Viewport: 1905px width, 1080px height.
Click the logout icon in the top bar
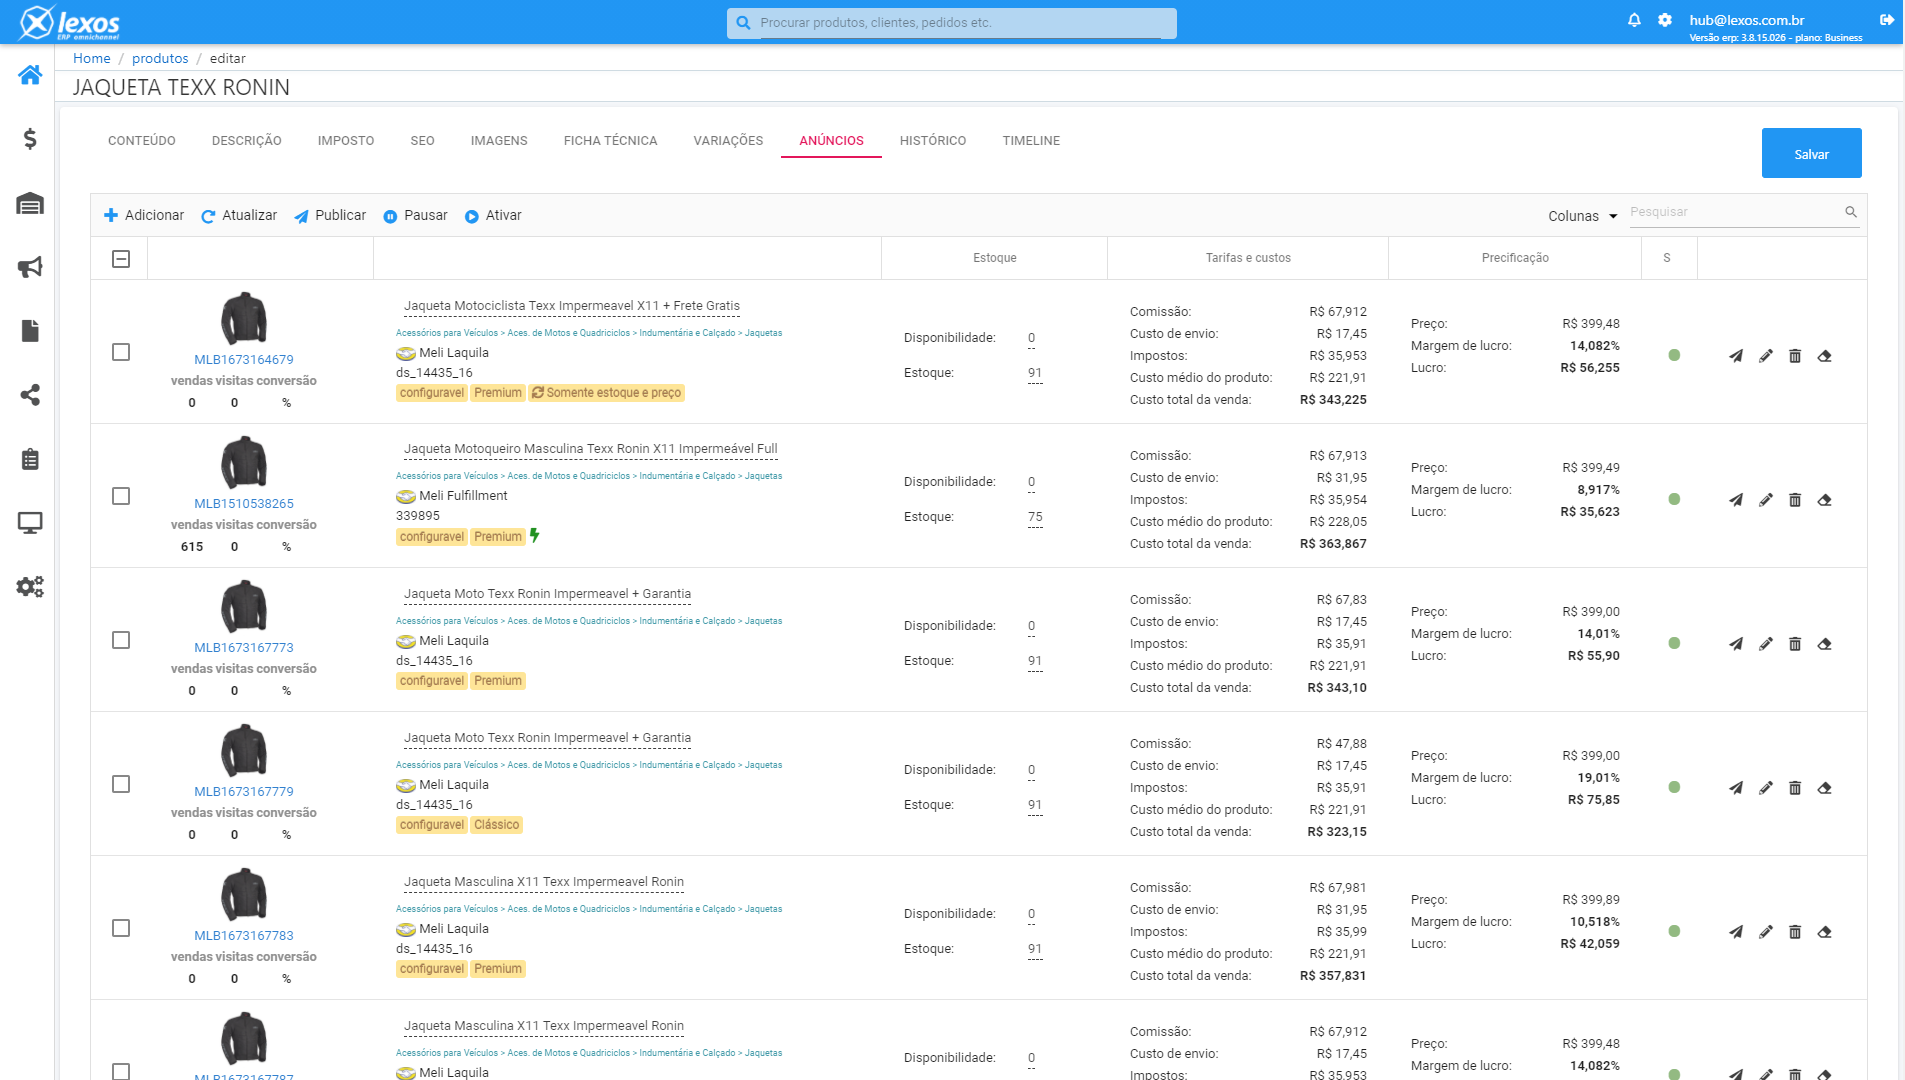point(1887,20)
